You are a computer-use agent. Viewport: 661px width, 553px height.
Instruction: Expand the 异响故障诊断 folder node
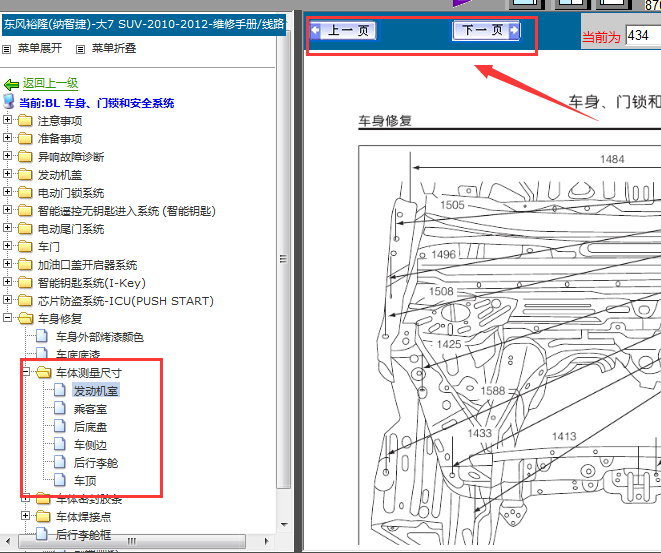(7, 156)
